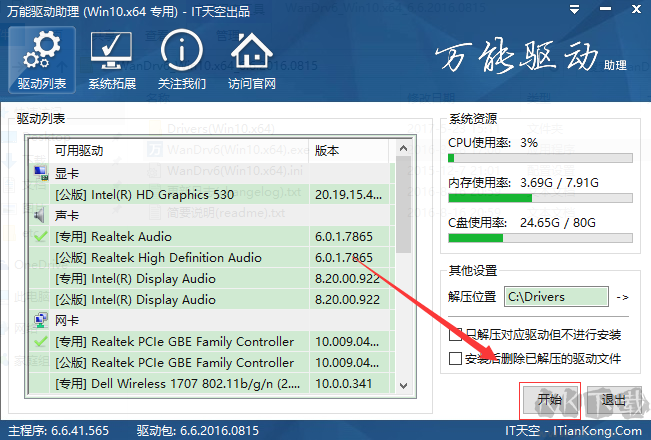Select Dell Wireless 1707 802.11b/g/n row
651x440 pixels.
point(210,383)
